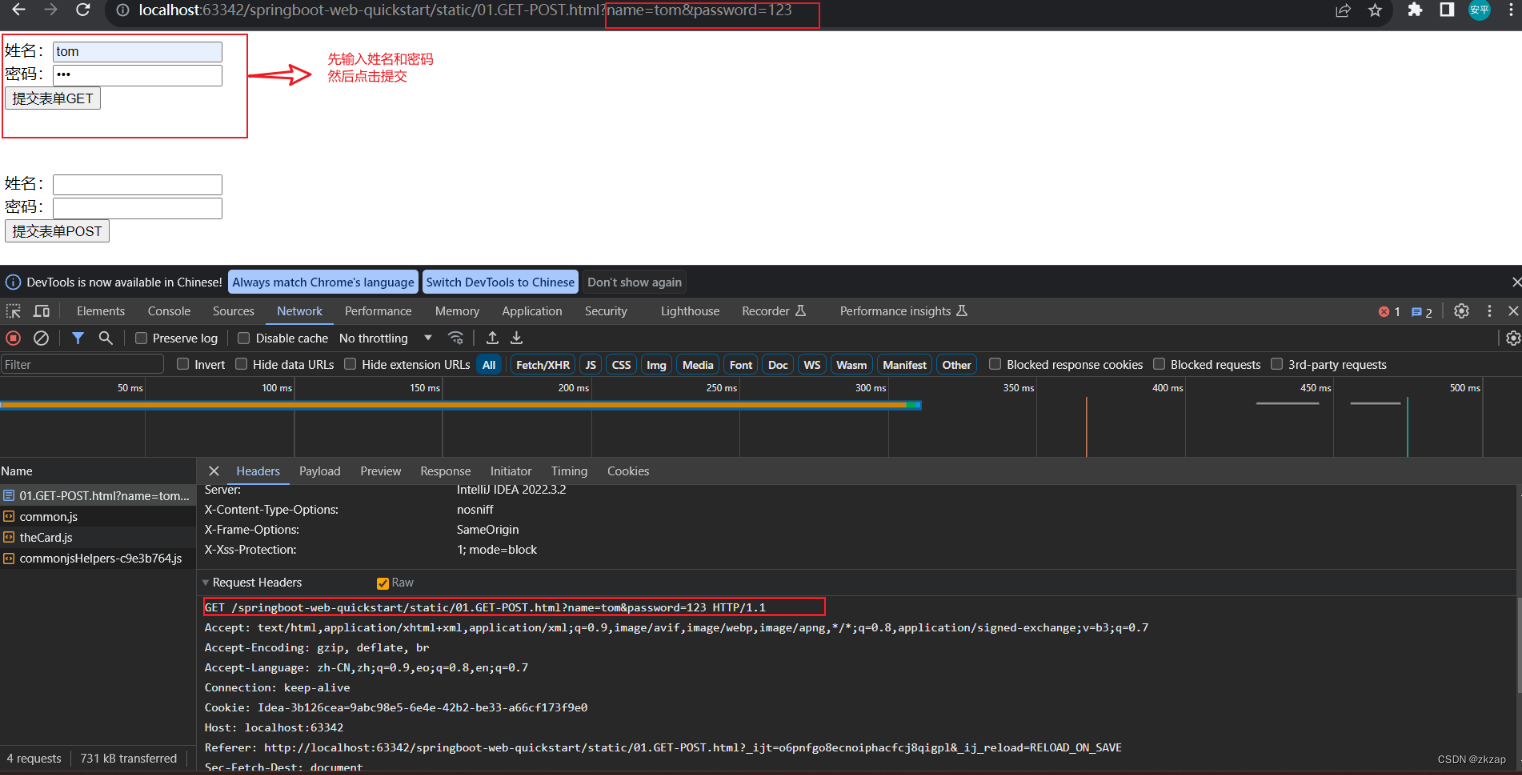1522x775 pixels.
Task: Uncheck the Raw request headers checkbox
Action: [383, 583]
